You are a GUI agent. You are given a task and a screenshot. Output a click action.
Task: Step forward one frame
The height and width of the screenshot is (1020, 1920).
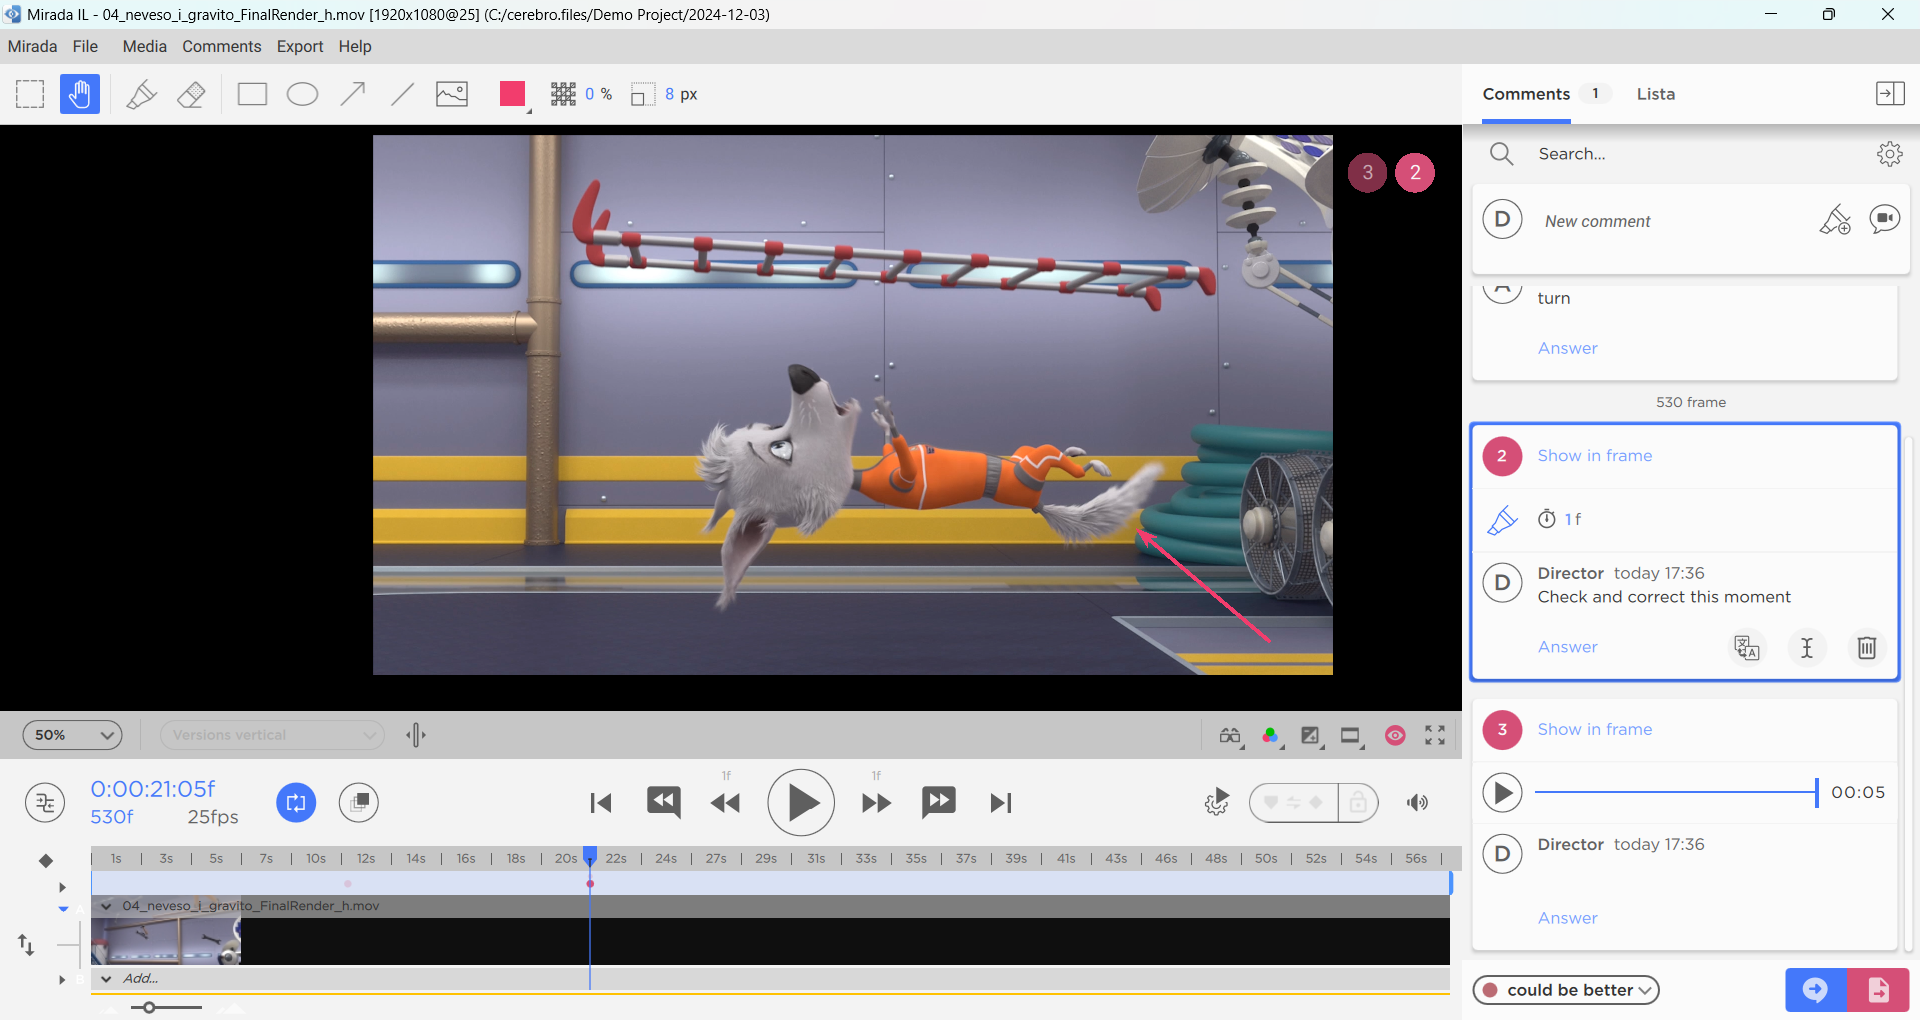tap(876, 802)
